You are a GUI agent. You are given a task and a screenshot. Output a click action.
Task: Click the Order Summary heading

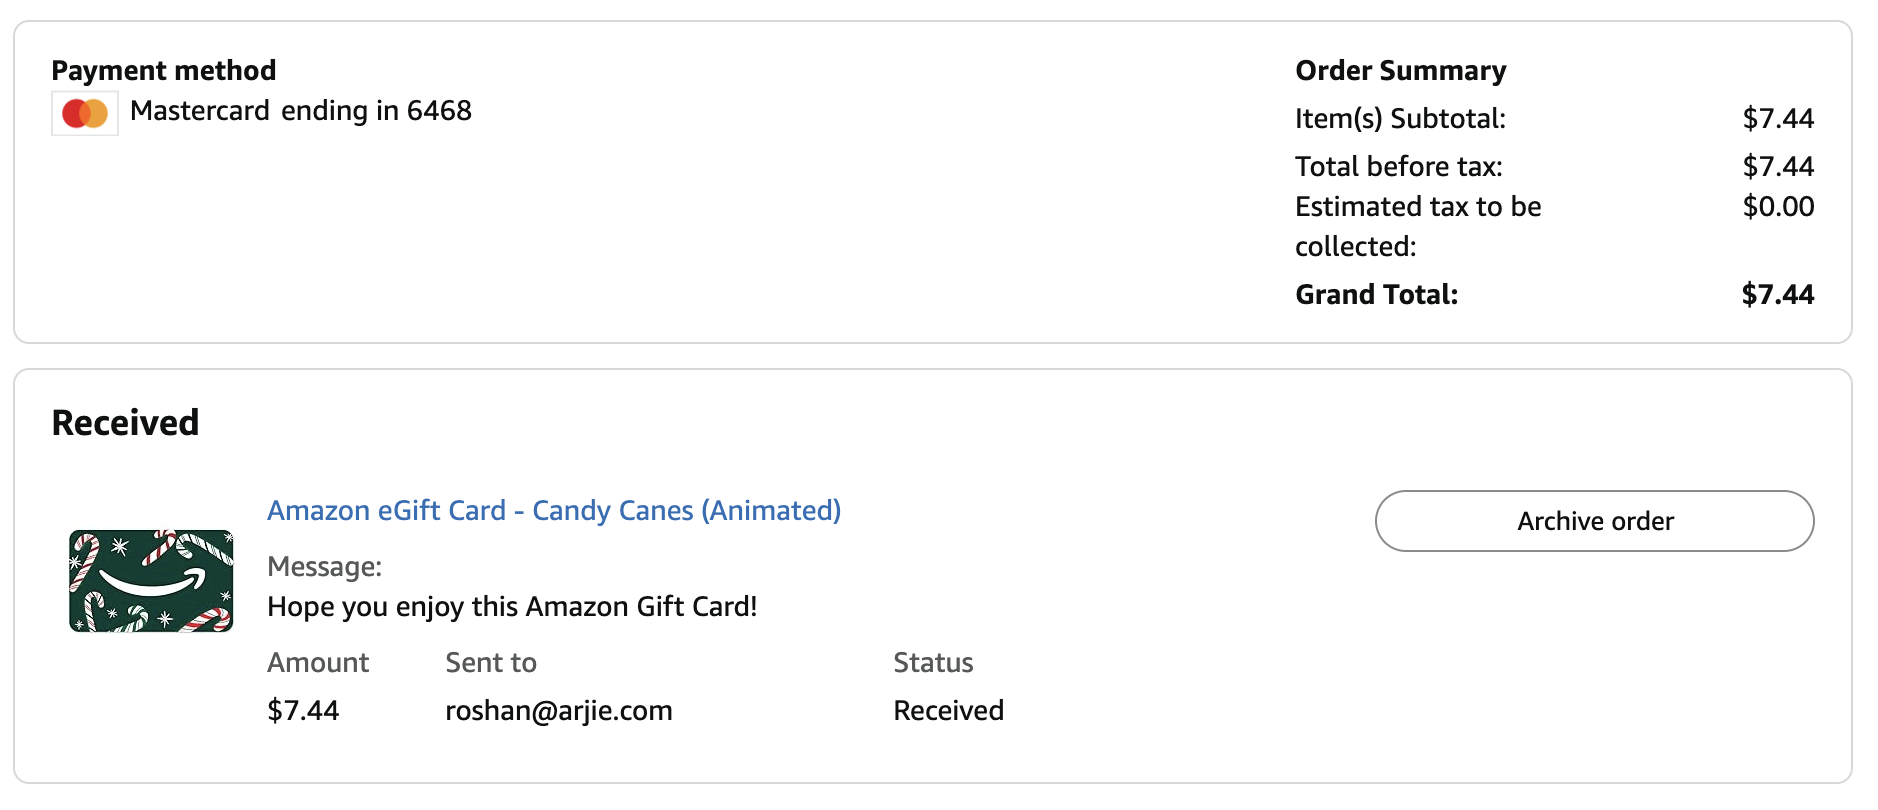point(1400,71)
